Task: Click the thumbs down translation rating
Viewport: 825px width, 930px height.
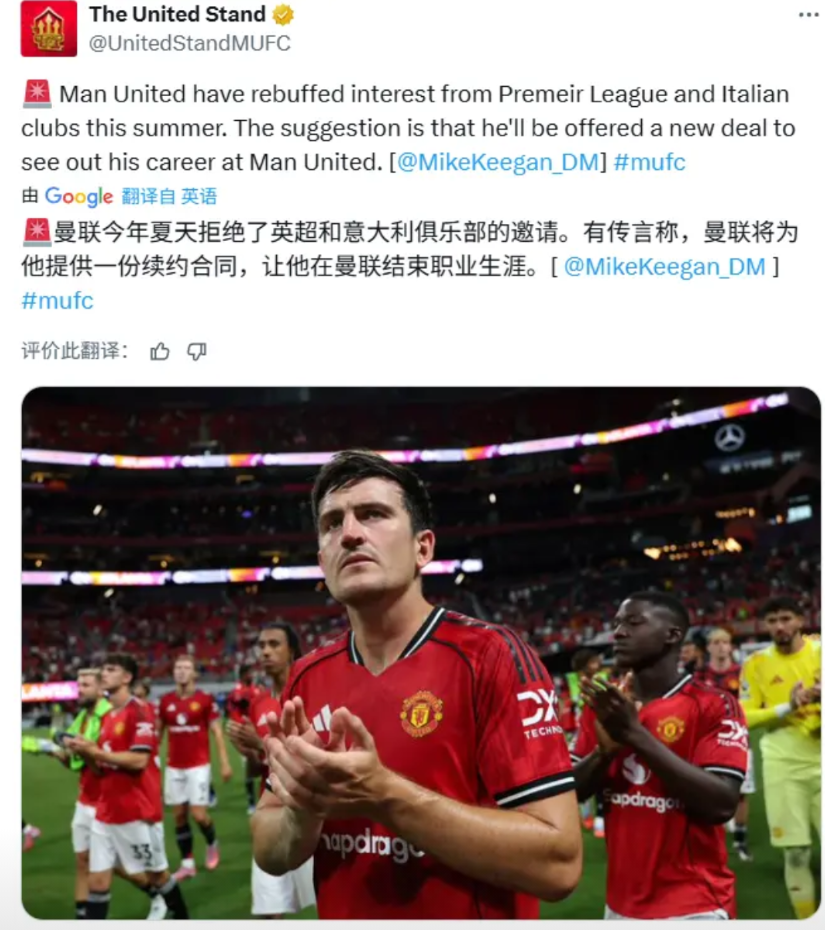Action: [x=197, y=352]
